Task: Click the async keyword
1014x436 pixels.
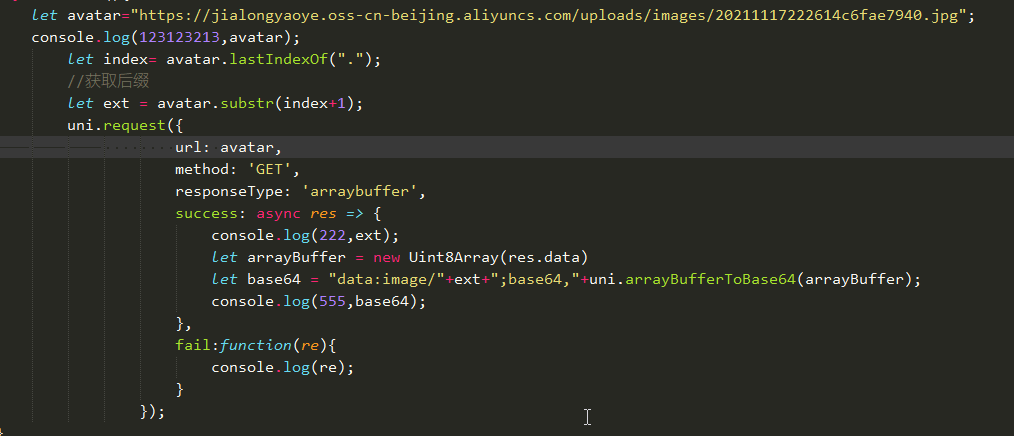Action: tap(279, 213)
